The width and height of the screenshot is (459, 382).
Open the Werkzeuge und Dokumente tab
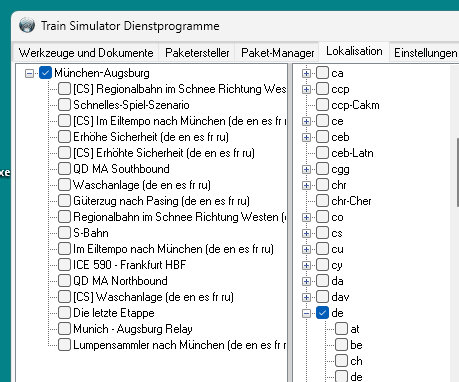click(x=86, y=53)
